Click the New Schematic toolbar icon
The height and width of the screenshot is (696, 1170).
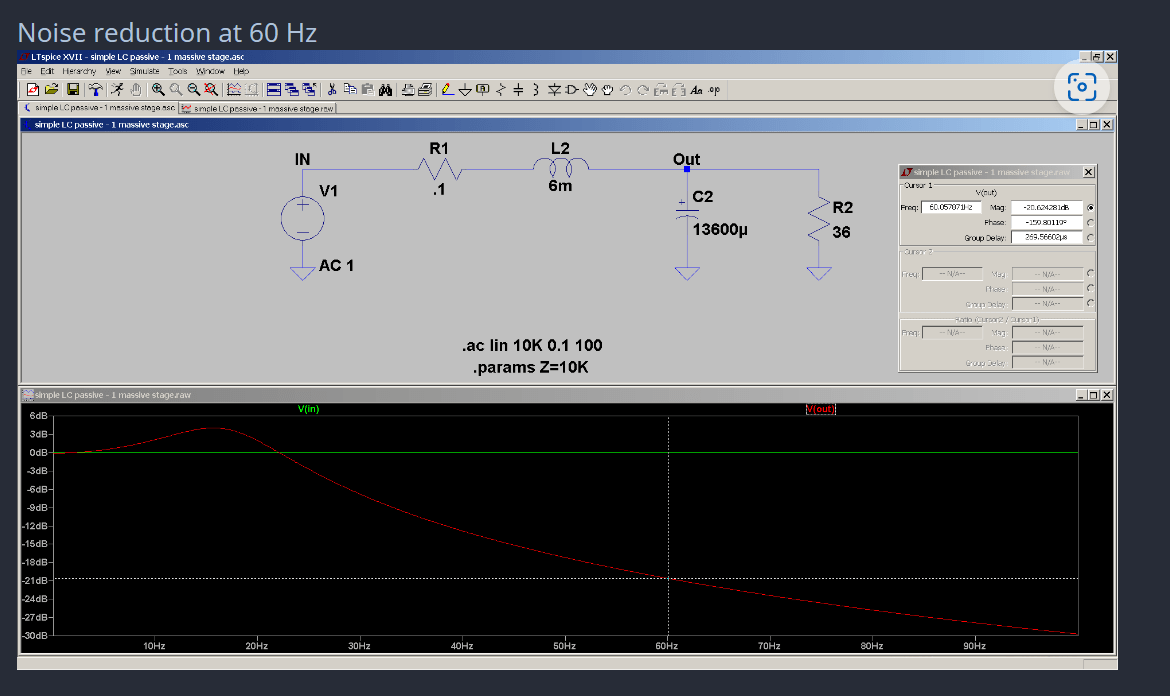33,90
